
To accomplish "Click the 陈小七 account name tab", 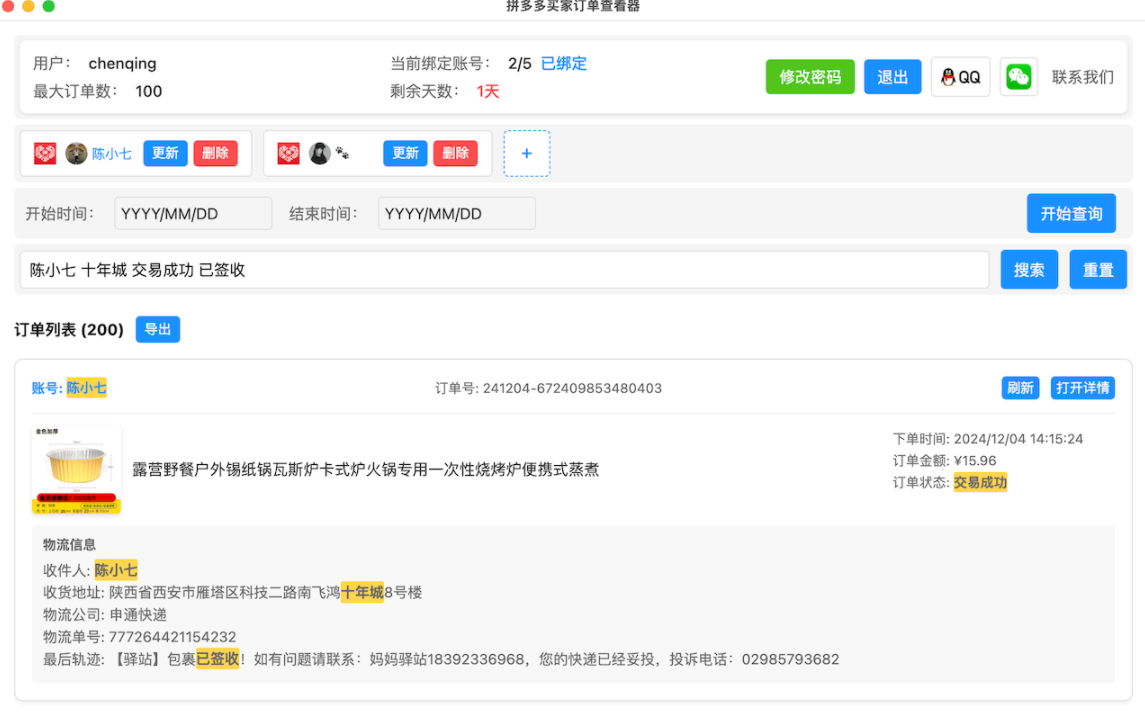I will click(112, 153).
